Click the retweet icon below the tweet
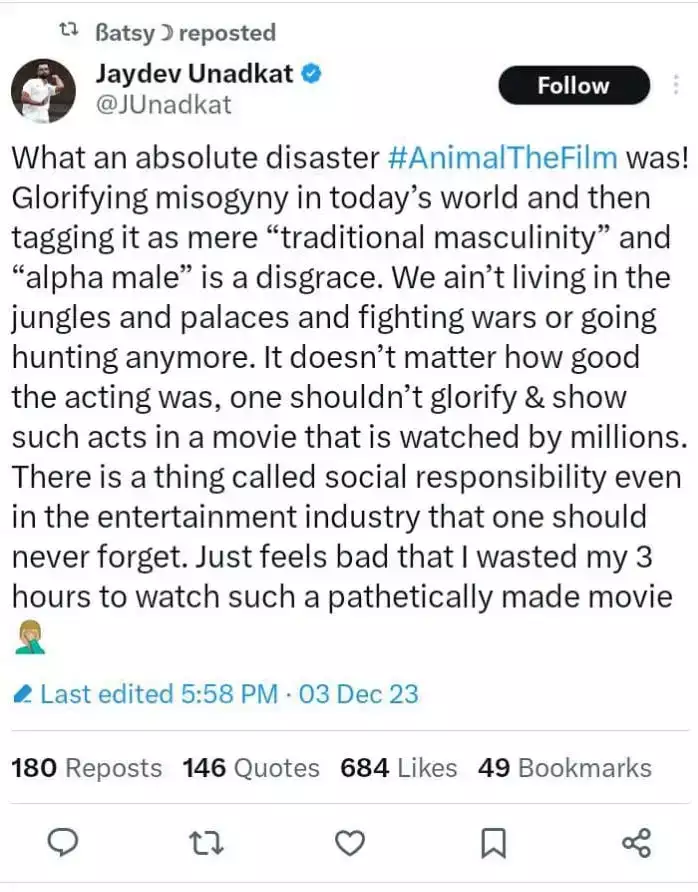 206,843
